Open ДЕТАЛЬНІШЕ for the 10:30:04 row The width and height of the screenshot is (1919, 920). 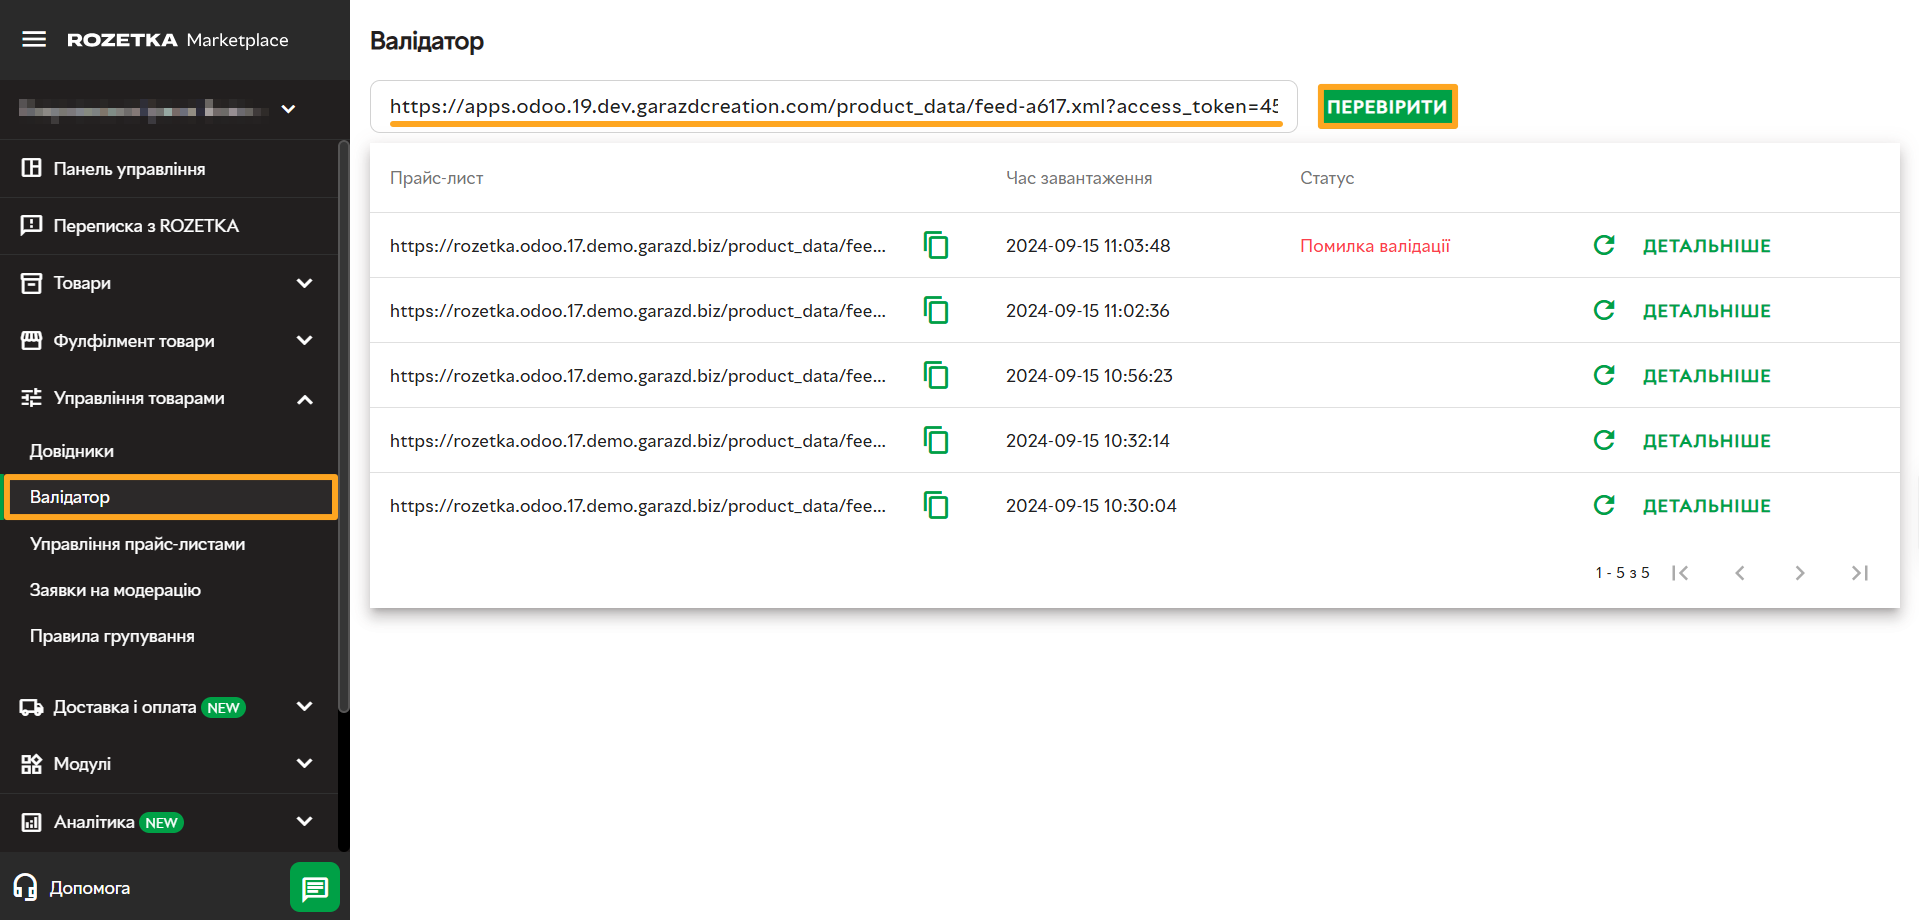[1707, 506]
